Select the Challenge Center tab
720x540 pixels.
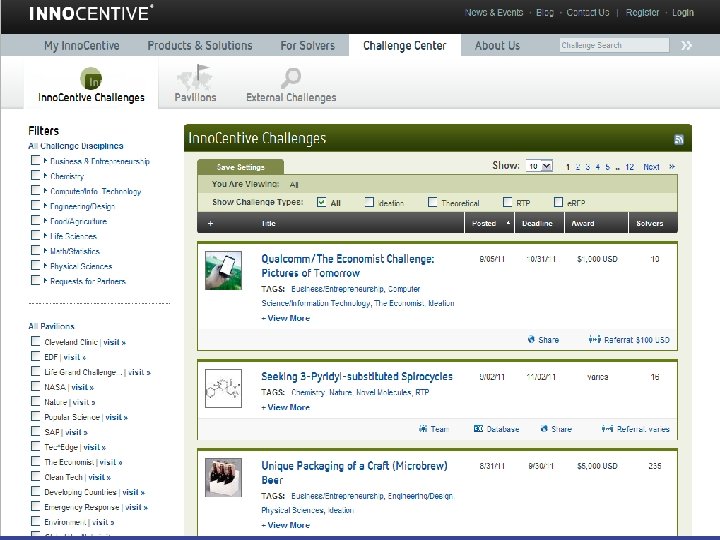[405, 45]
